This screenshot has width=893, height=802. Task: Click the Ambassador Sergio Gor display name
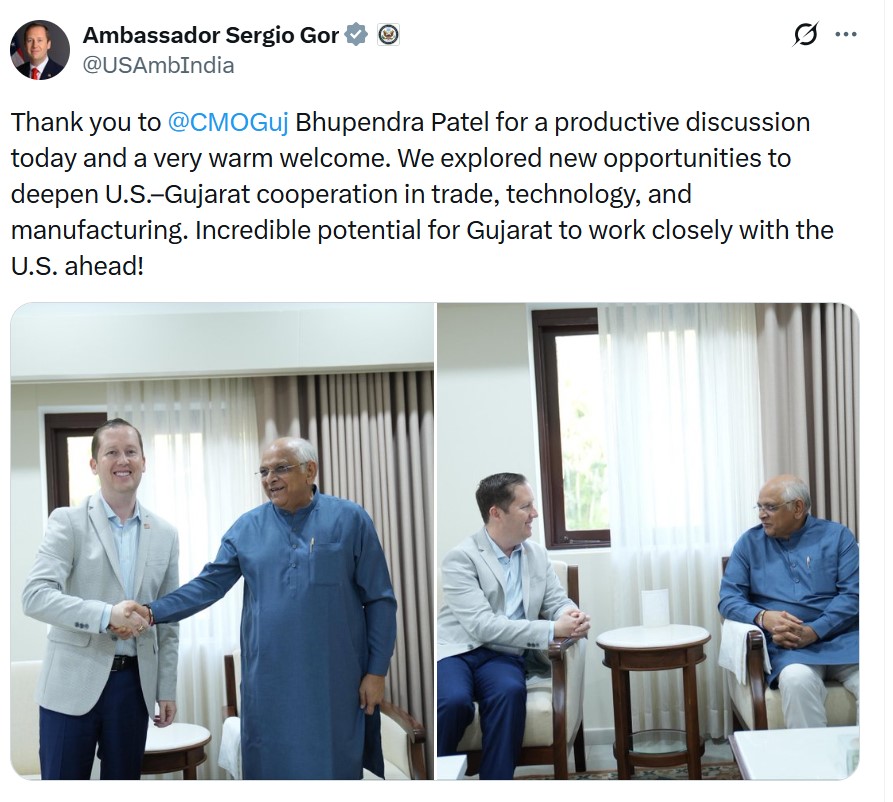211,35
